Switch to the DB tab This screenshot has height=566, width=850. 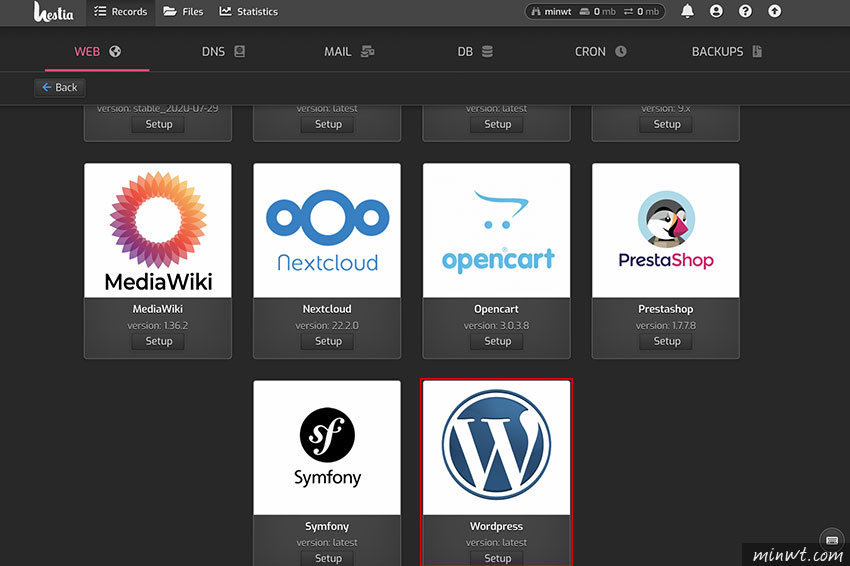tap(474, 52)
